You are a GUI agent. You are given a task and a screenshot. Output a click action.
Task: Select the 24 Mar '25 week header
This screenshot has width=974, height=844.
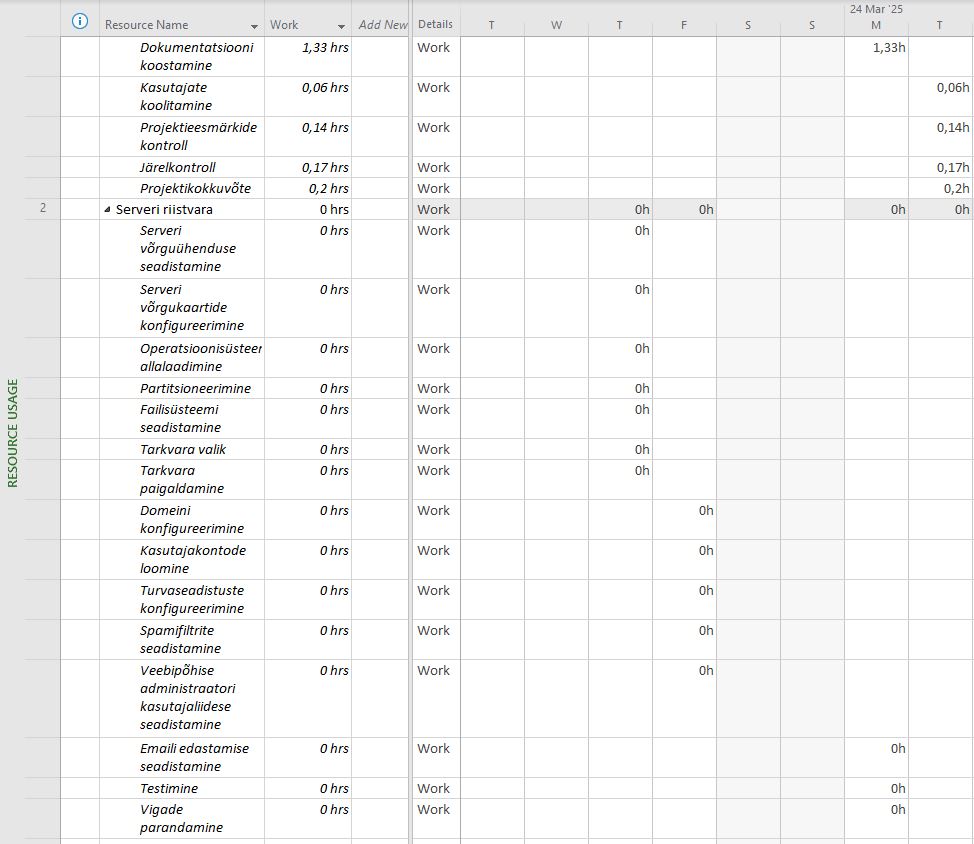[875, 8]
